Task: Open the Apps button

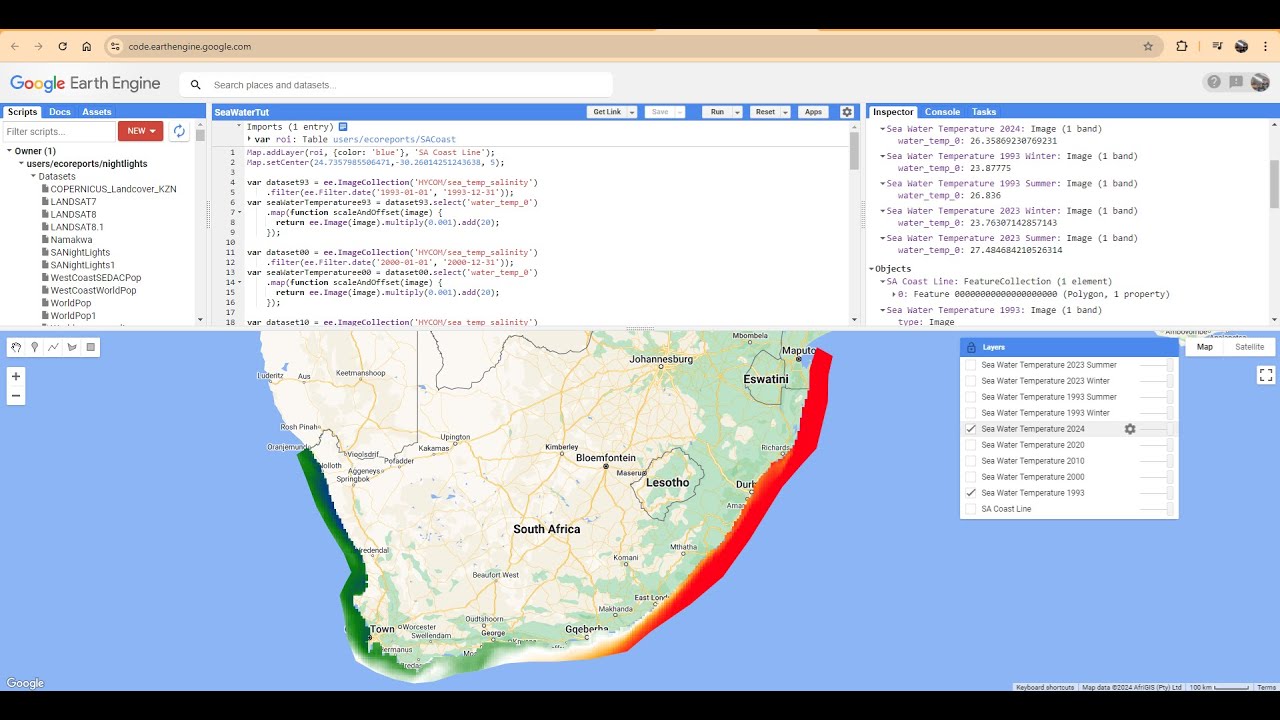Action: pos(813,112)
